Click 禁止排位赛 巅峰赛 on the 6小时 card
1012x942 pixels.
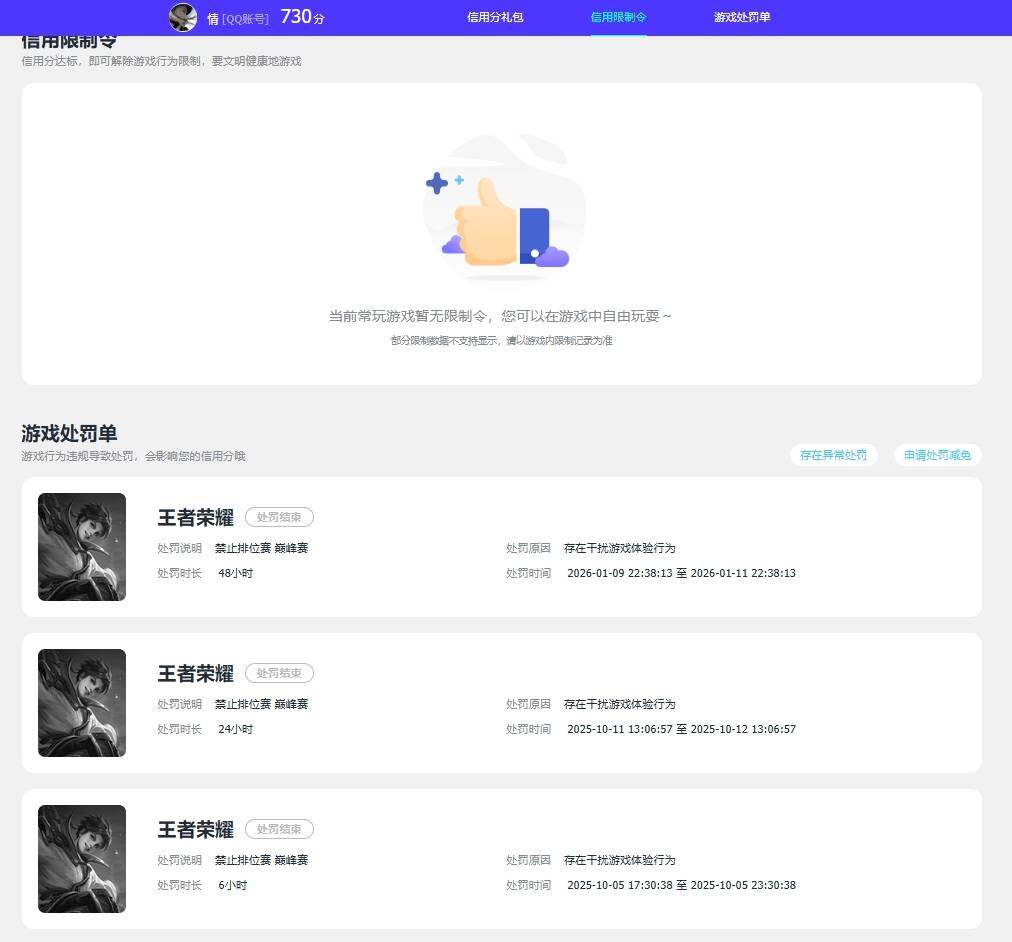(261, 860)
